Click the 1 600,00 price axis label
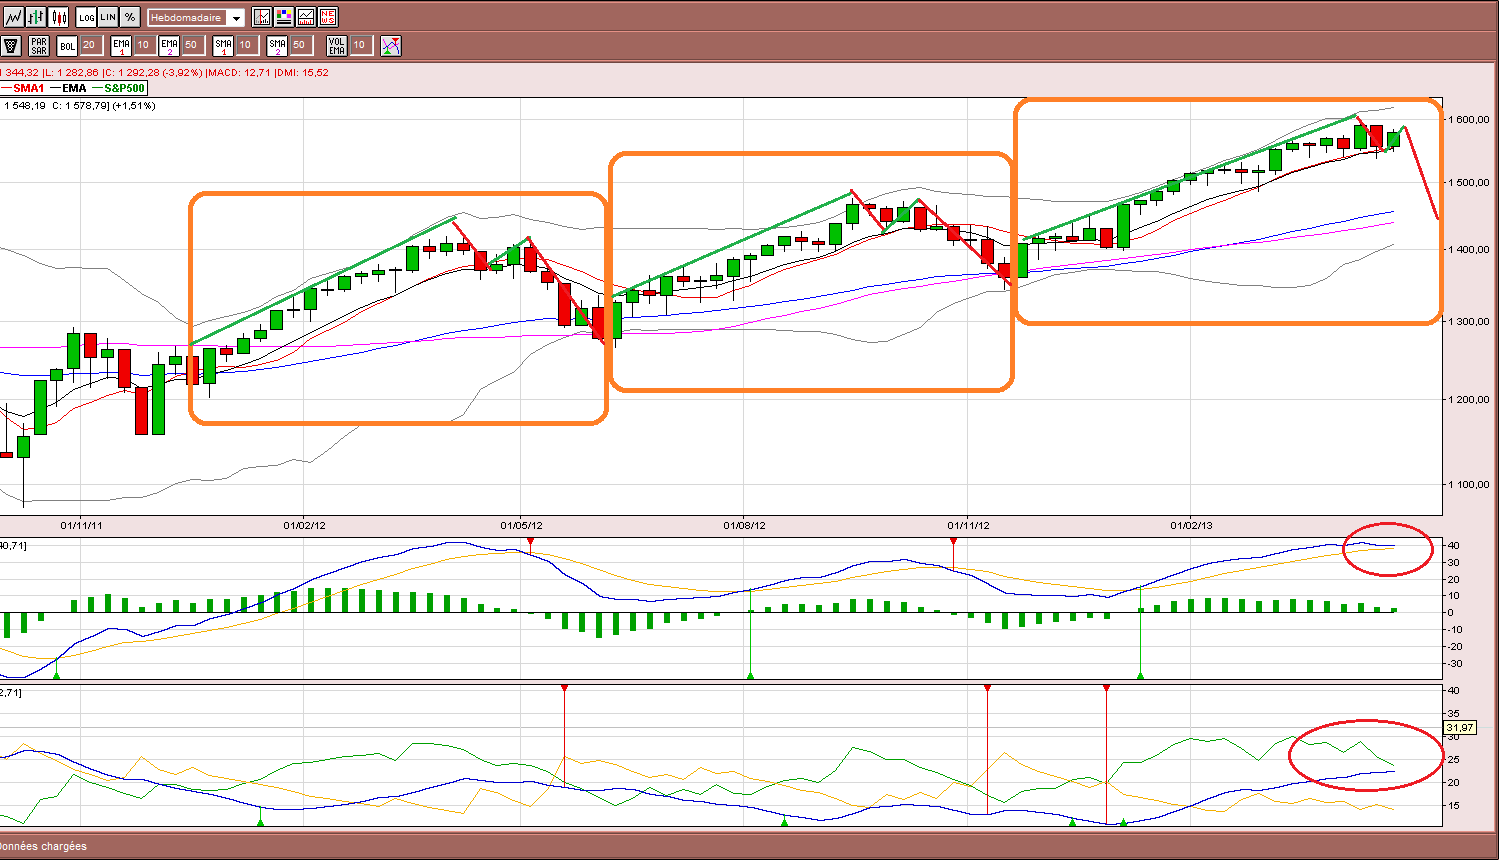1499x860 pixels. click(1469, 120)
